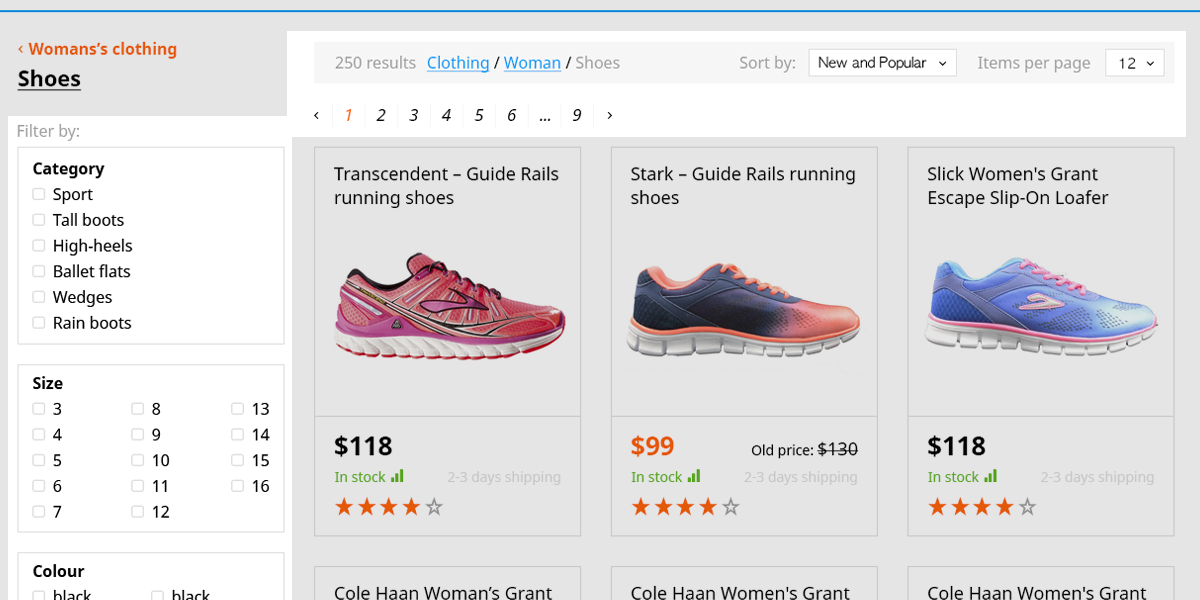Image resolution: width=1200 pixels, height=600 pixels.
Task: Click first star on Transcendent shoes rating
Action: [344, 507]
